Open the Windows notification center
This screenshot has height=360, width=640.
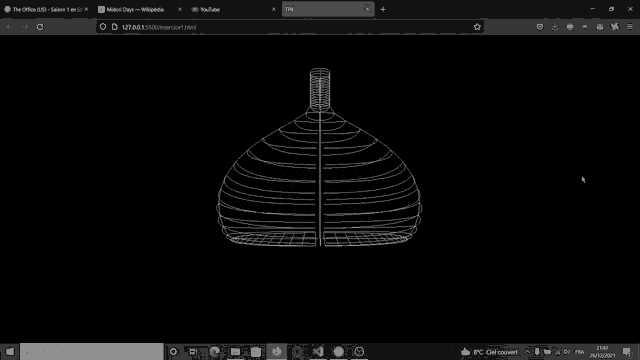pyautogui.click(x=627, y=352)
